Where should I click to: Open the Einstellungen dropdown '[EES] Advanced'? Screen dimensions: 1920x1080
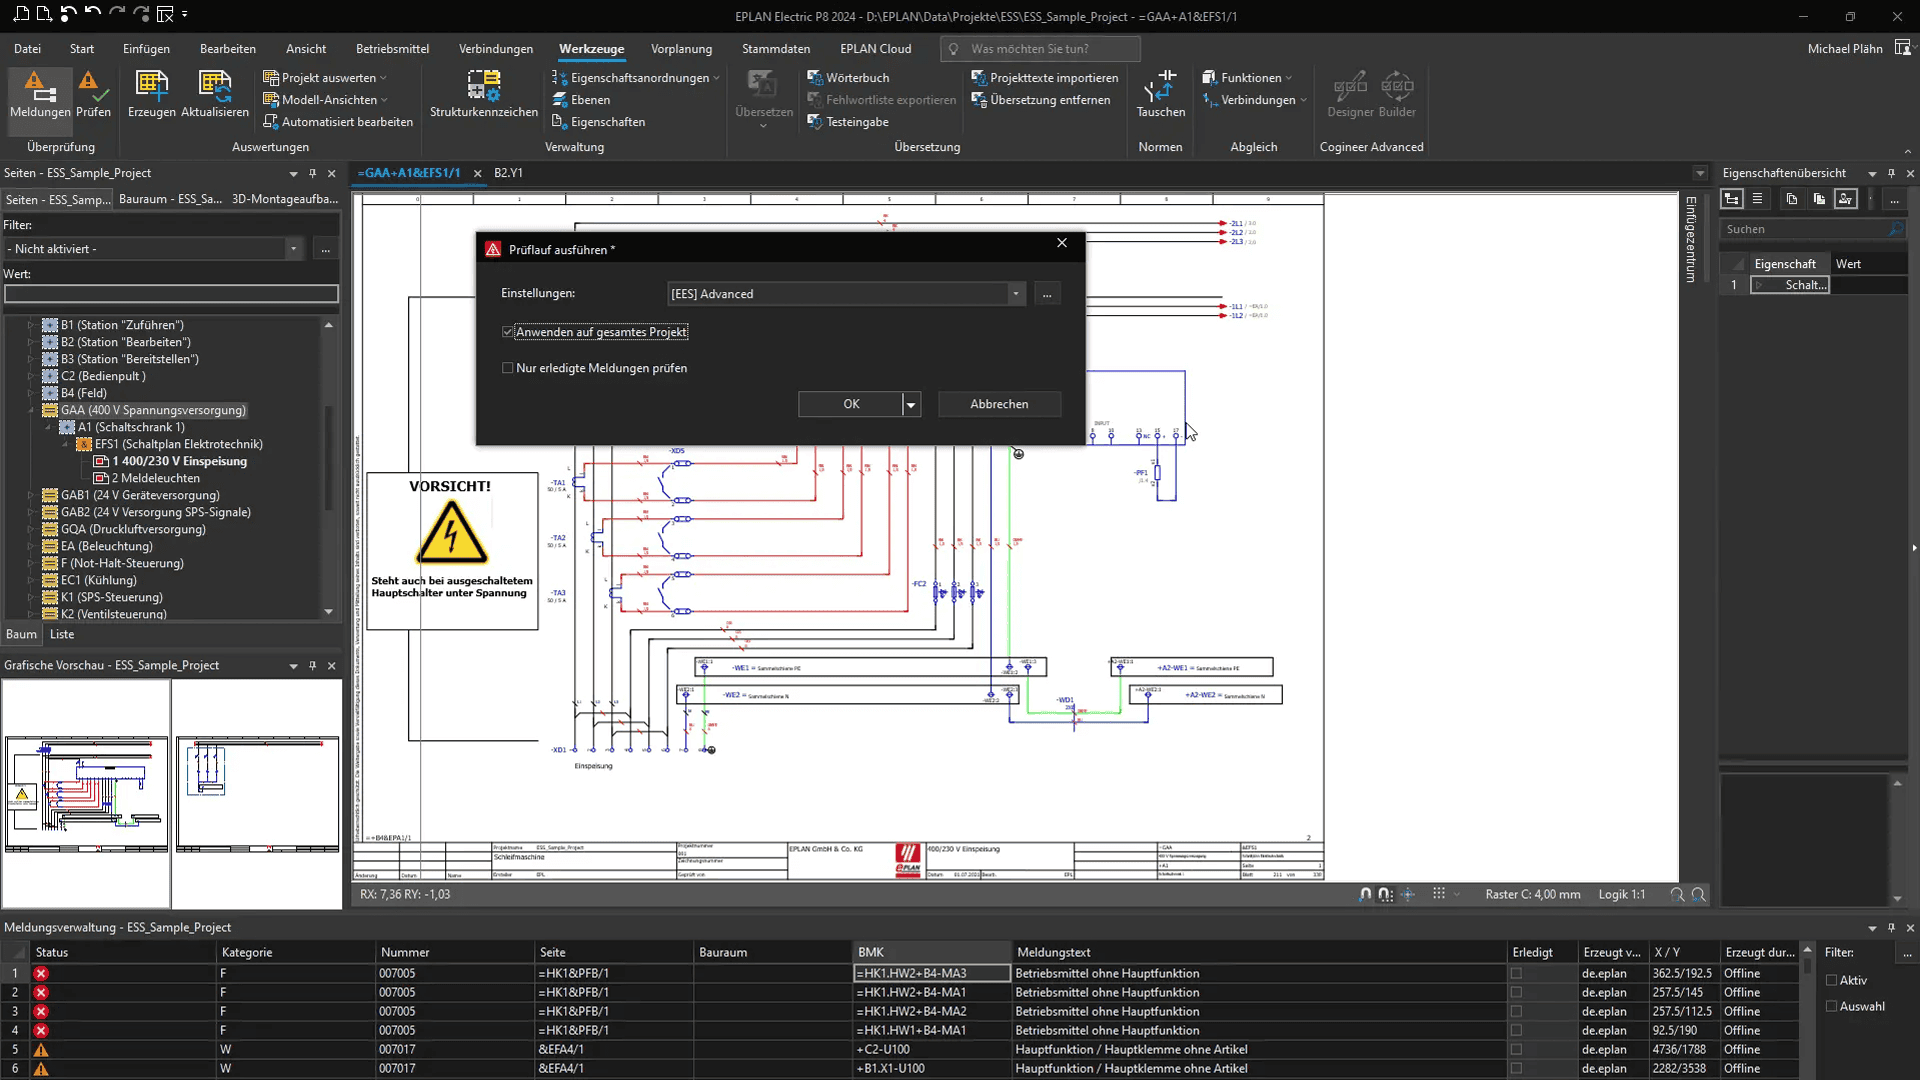pos(1015,294)
